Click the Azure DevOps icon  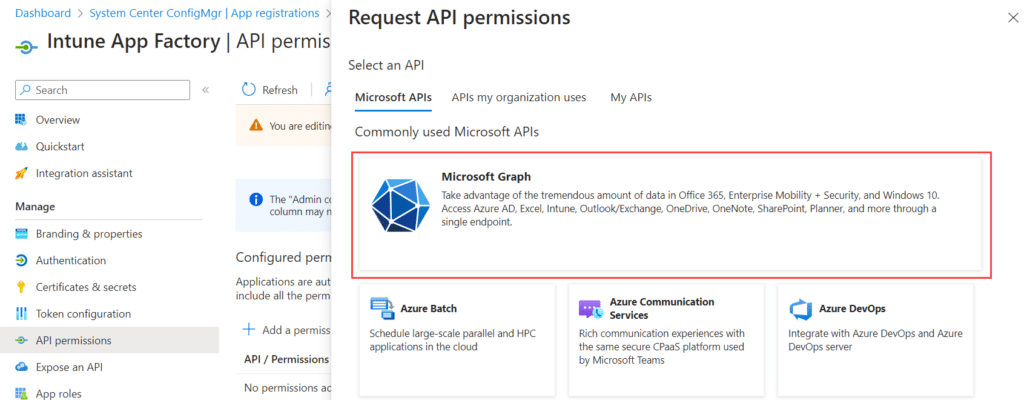(799, 308)
